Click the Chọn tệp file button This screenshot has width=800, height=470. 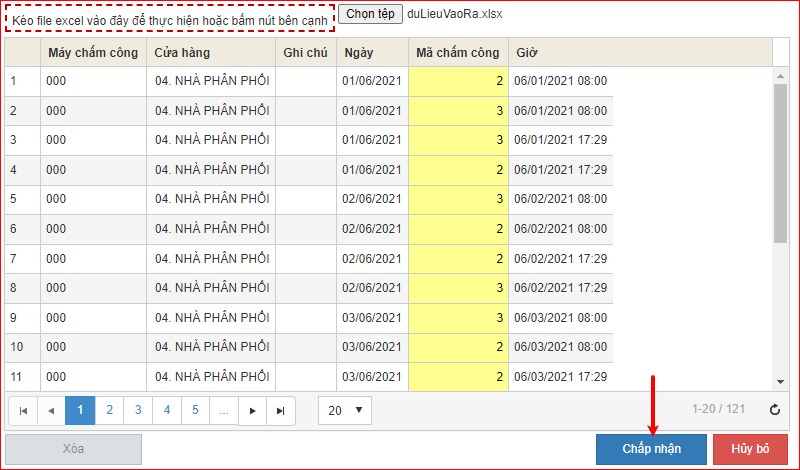click(370, 14)
